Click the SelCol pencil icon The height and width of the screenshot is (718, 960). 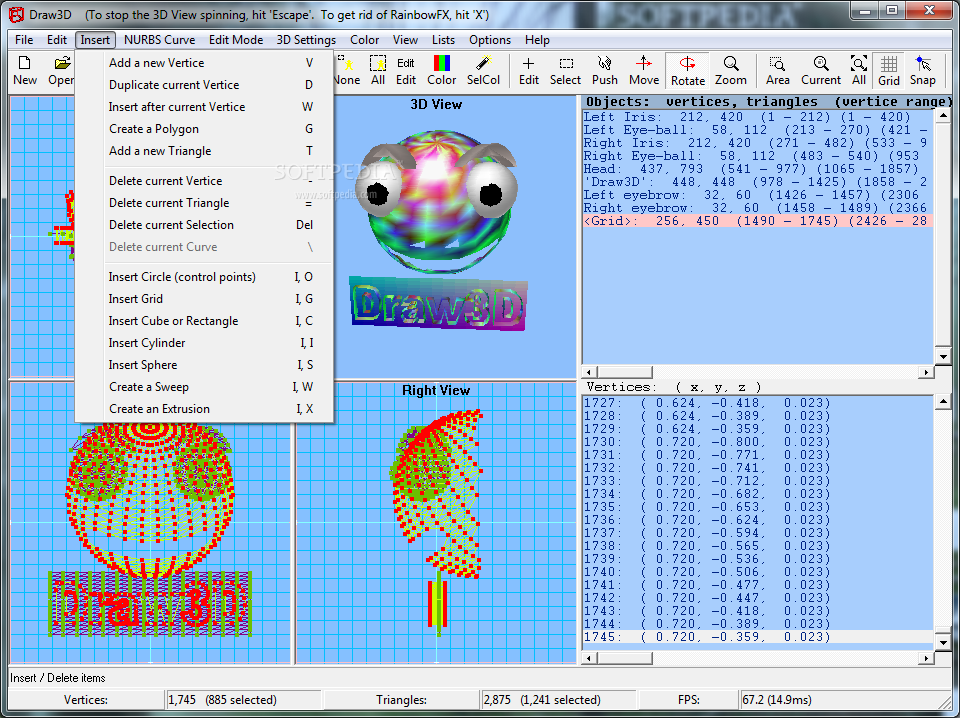(x=483, y=70)
